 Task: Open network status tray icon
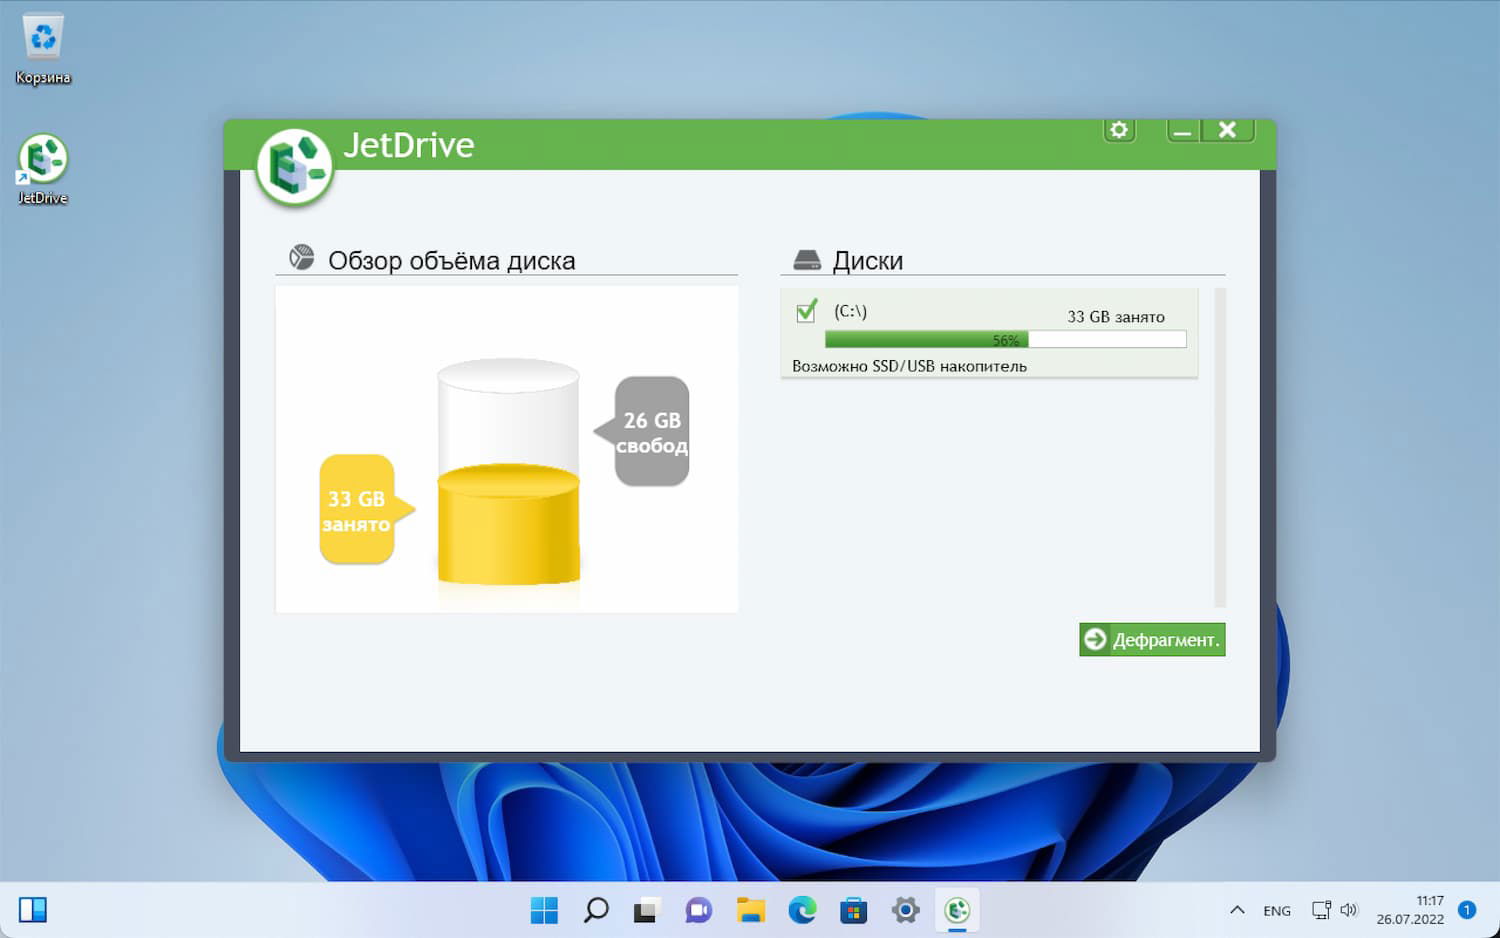(x=1321, y=910)
